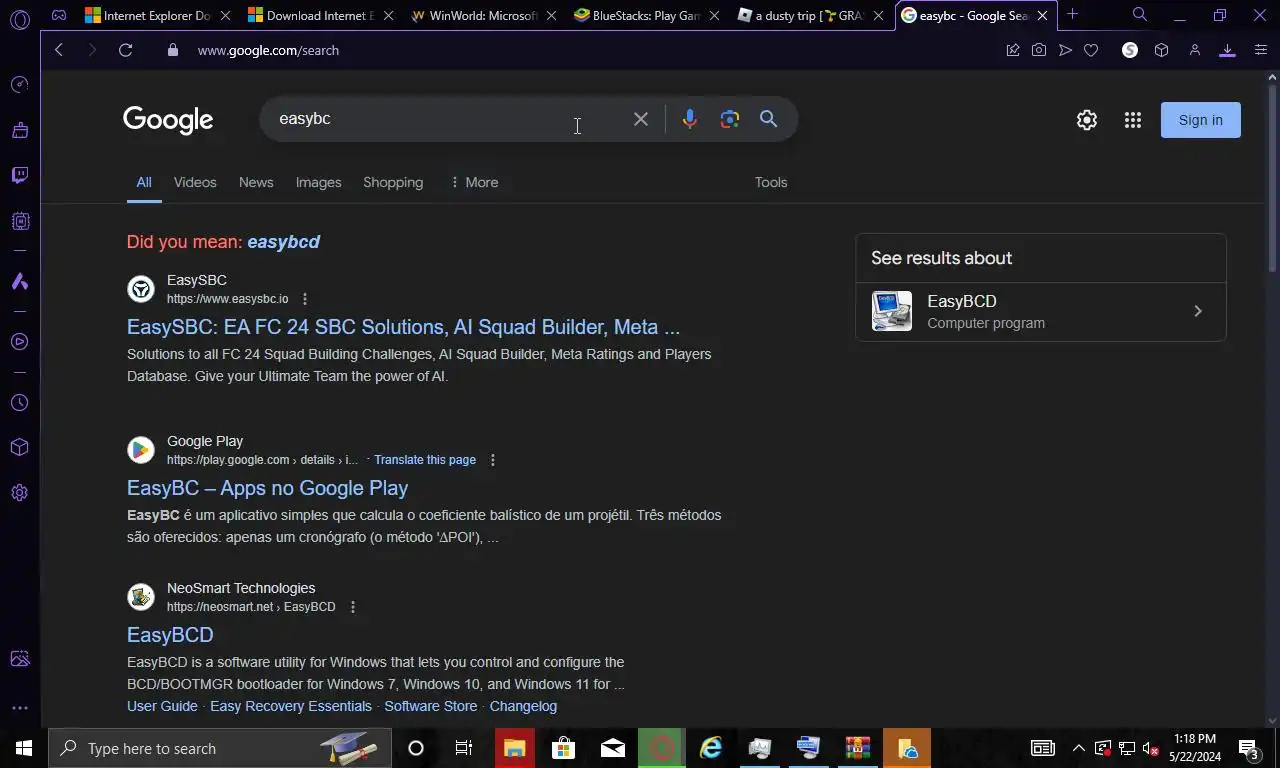Take a snapshot with camera icon
This screenshot has height=768, width=1280.
(1039, 50)
